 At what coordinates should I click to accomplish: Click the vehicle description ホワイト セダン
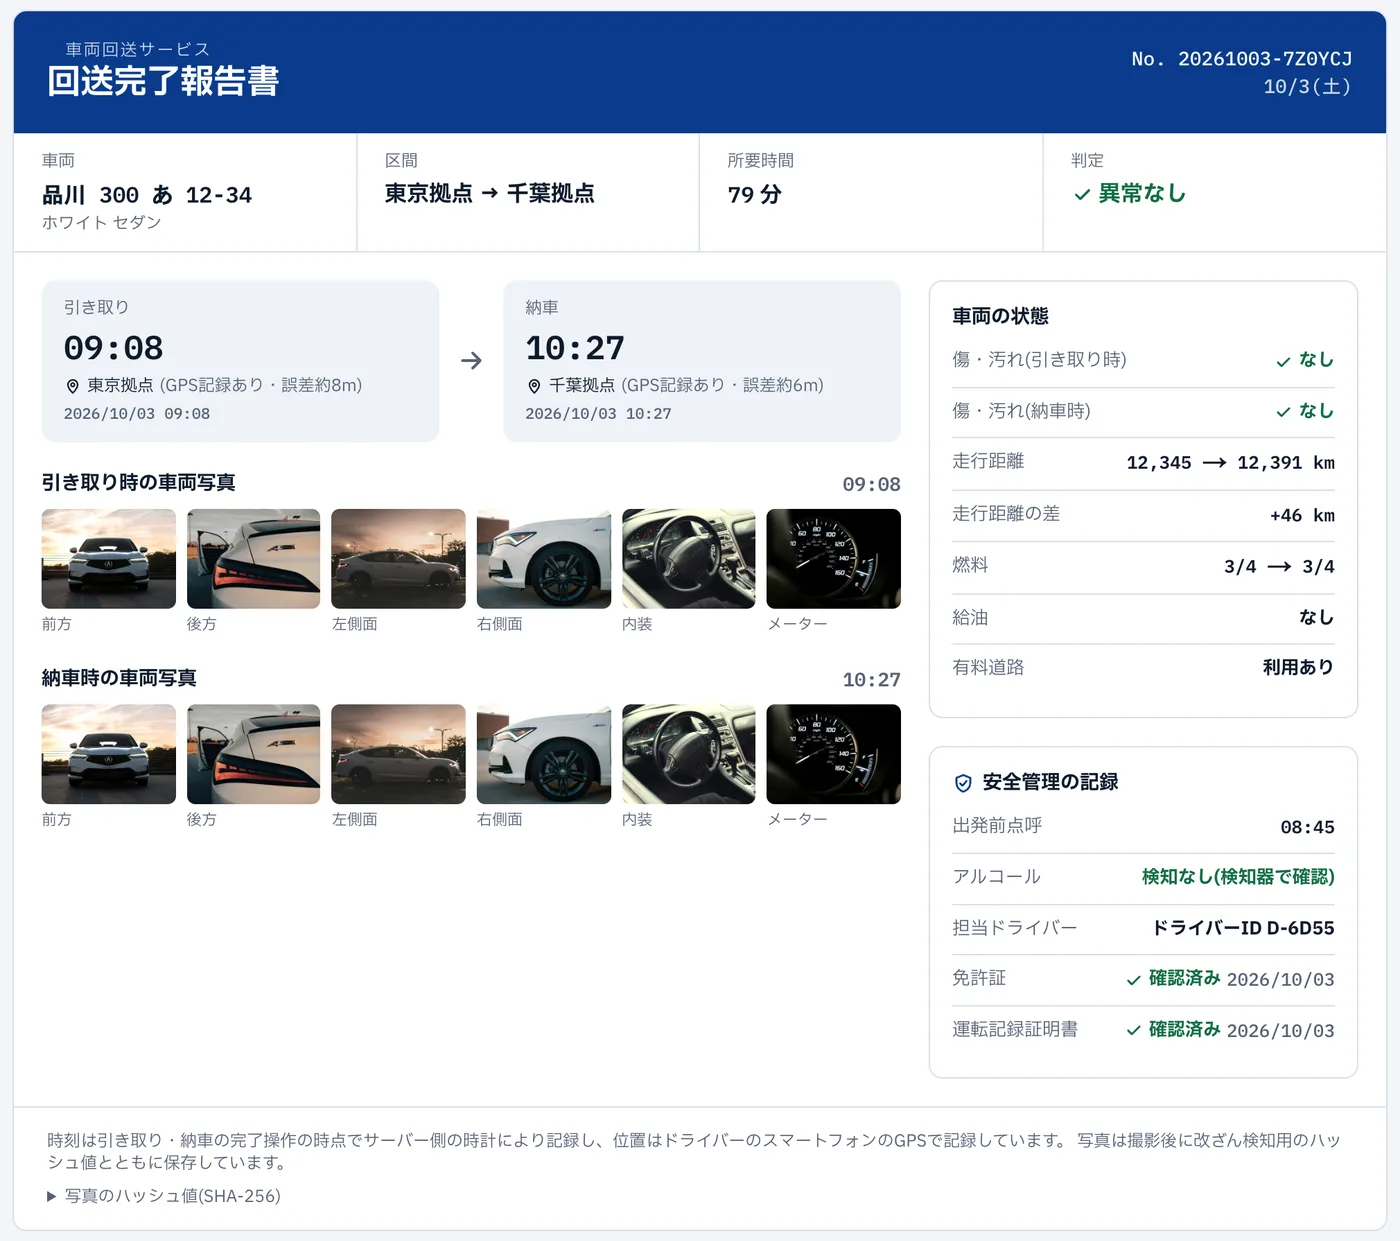click(x=102, y=223)
